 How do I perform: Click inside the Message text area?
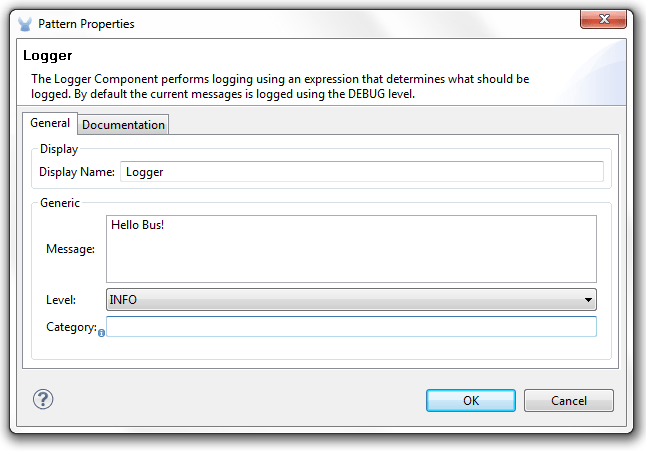[x=351, y=248]
